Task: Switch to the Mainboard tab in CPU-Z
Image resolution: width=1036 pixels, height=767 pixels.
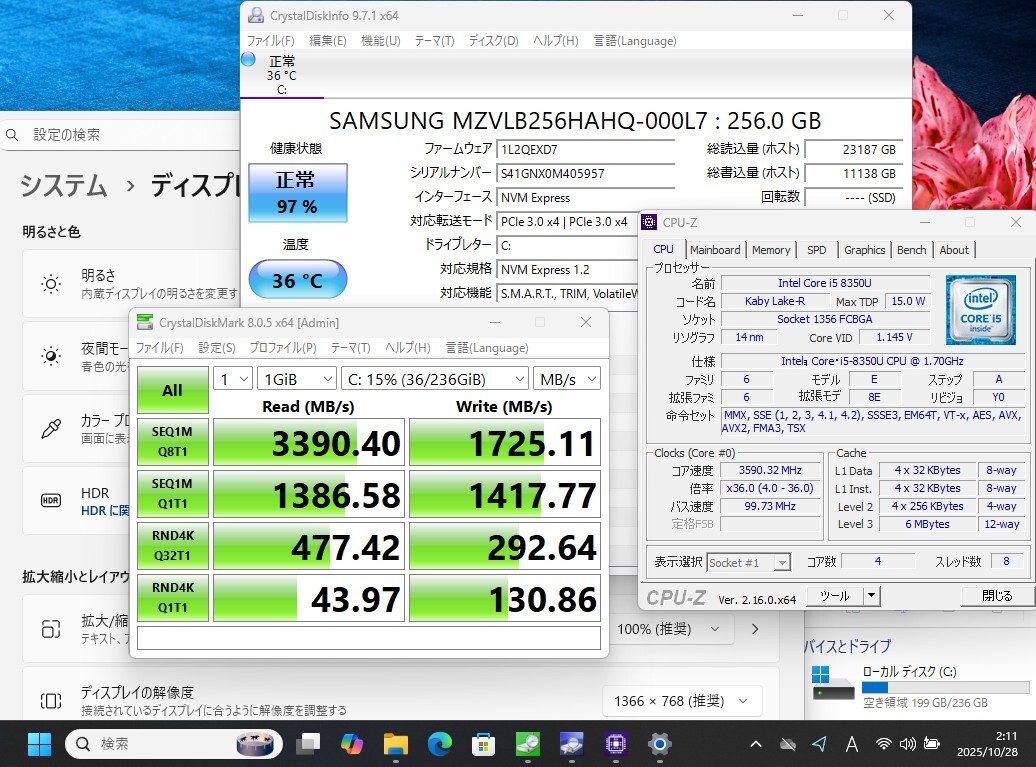Action: 715,250
